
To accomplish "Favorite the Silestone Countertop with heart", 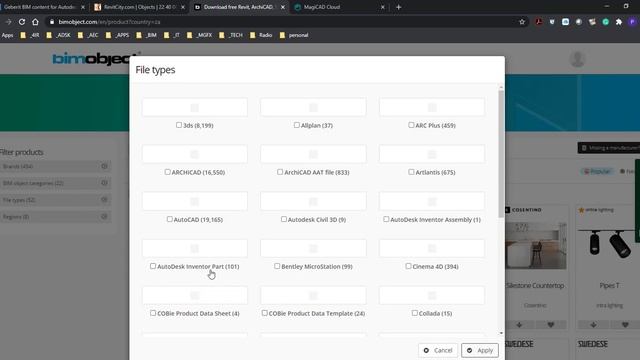I will tap(551, 325).
